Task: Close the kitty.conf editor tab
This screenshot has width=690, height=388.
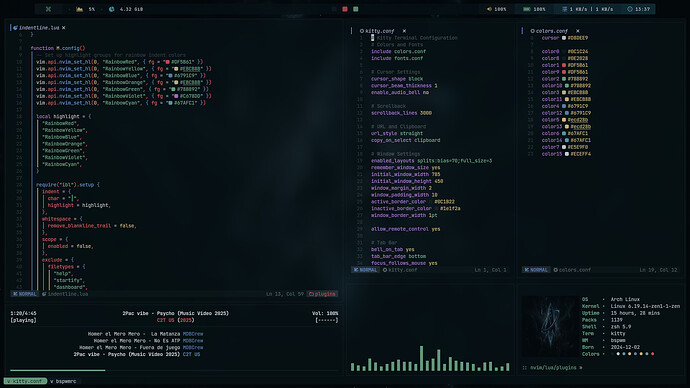Action: (404, 31)
